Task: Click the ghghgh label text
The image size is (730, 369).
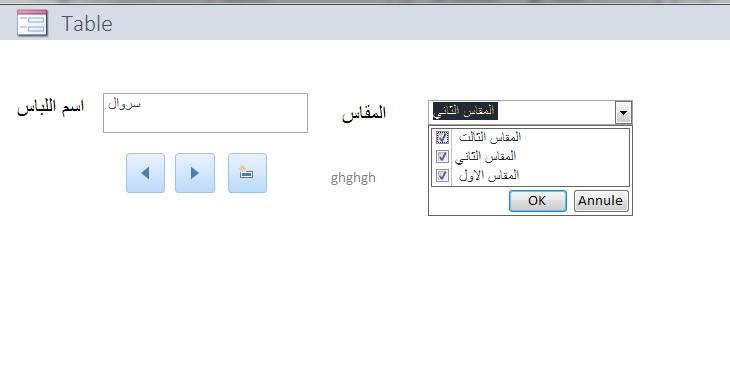Action: [x=353, y=178]
